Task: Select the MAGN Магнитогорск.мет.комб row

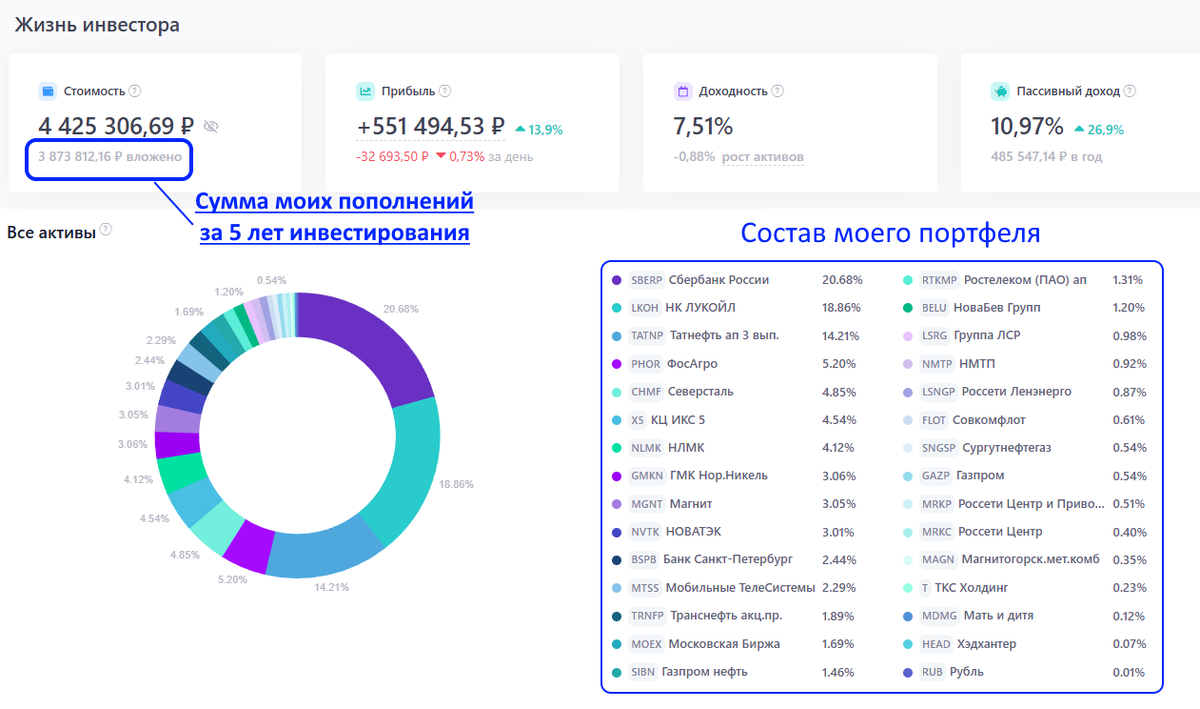Action: tap(1024, 560)
